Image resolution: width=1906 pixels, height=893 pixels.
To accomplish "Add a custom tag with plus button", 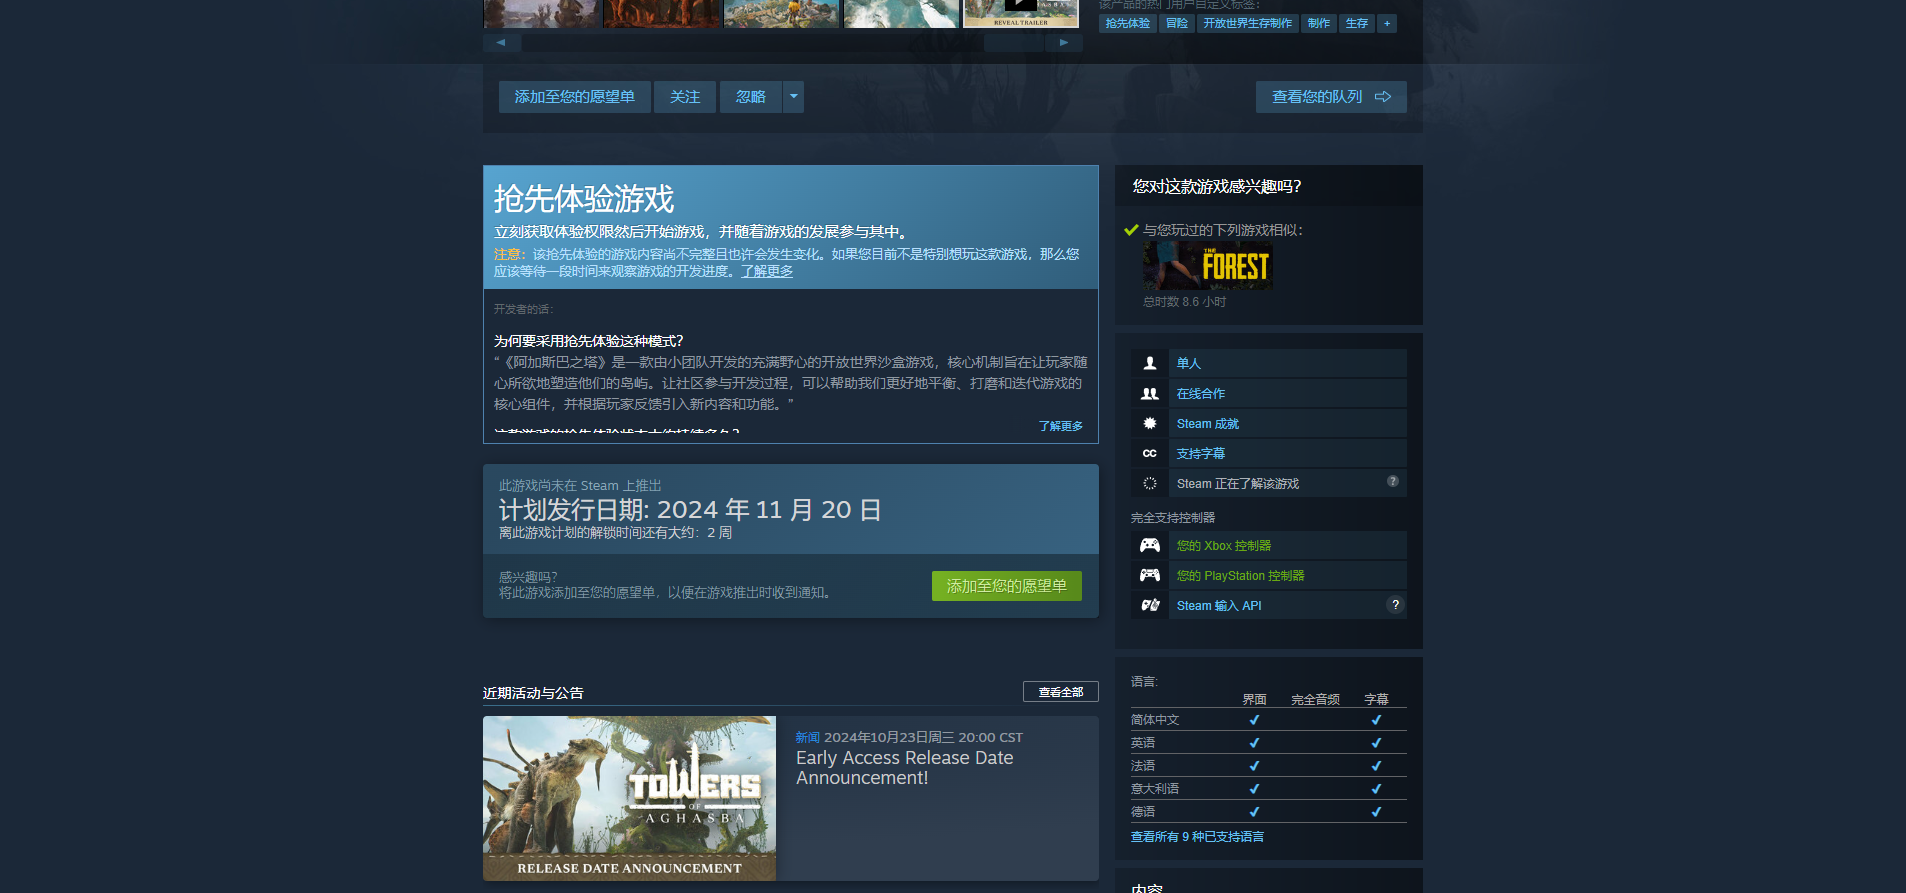I will tap(1387, 23).
